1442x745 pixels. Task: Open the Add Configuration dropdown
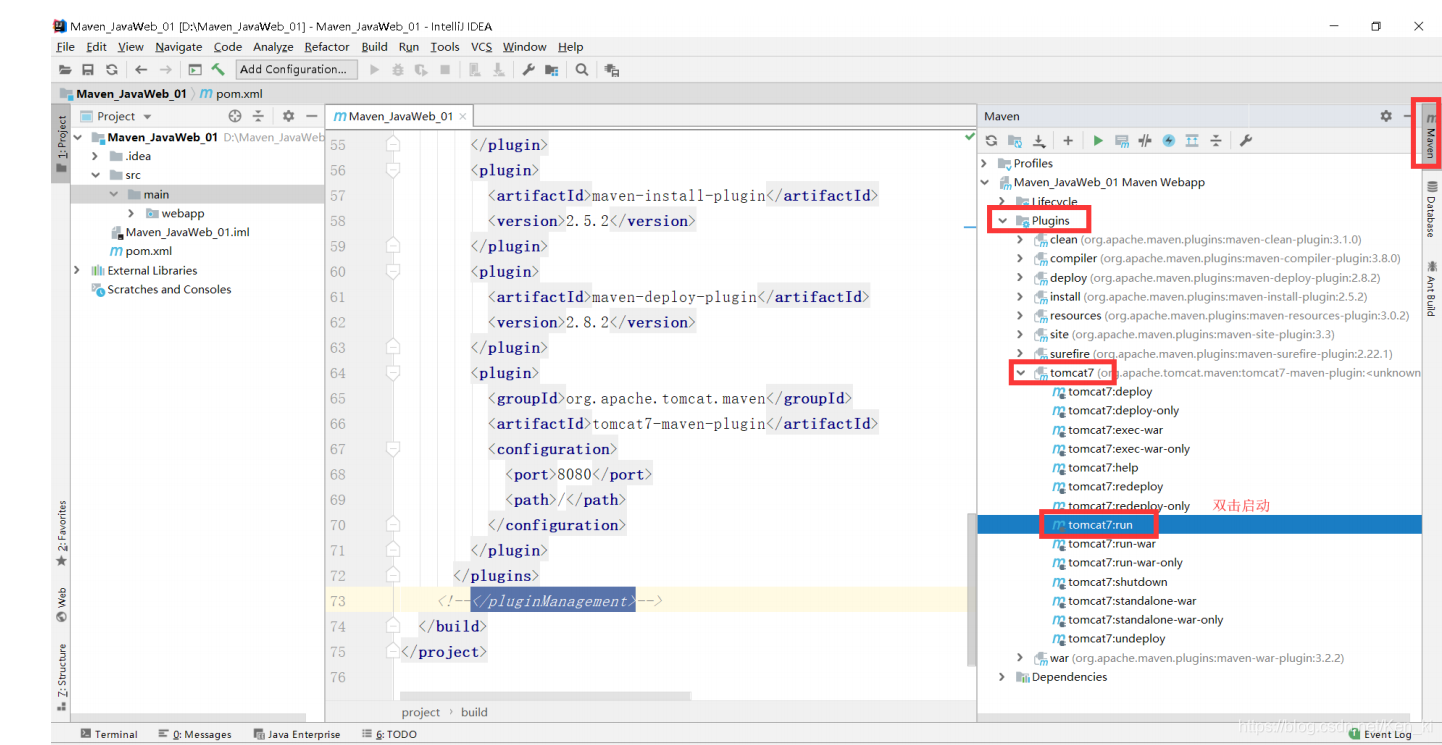297,69
